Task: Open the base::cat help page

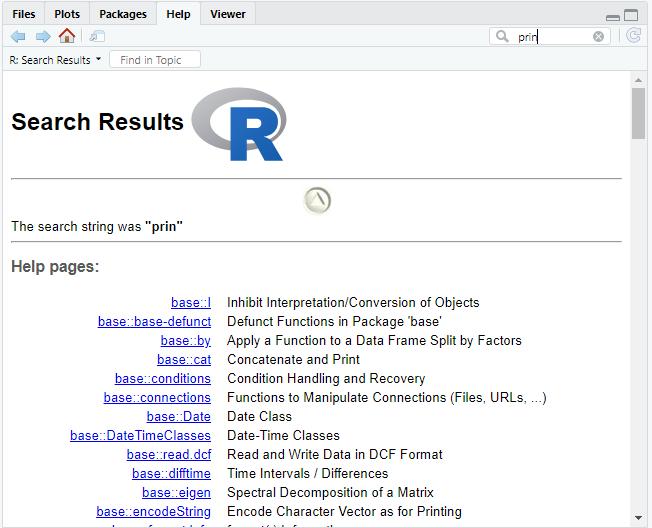Action: 184,360
